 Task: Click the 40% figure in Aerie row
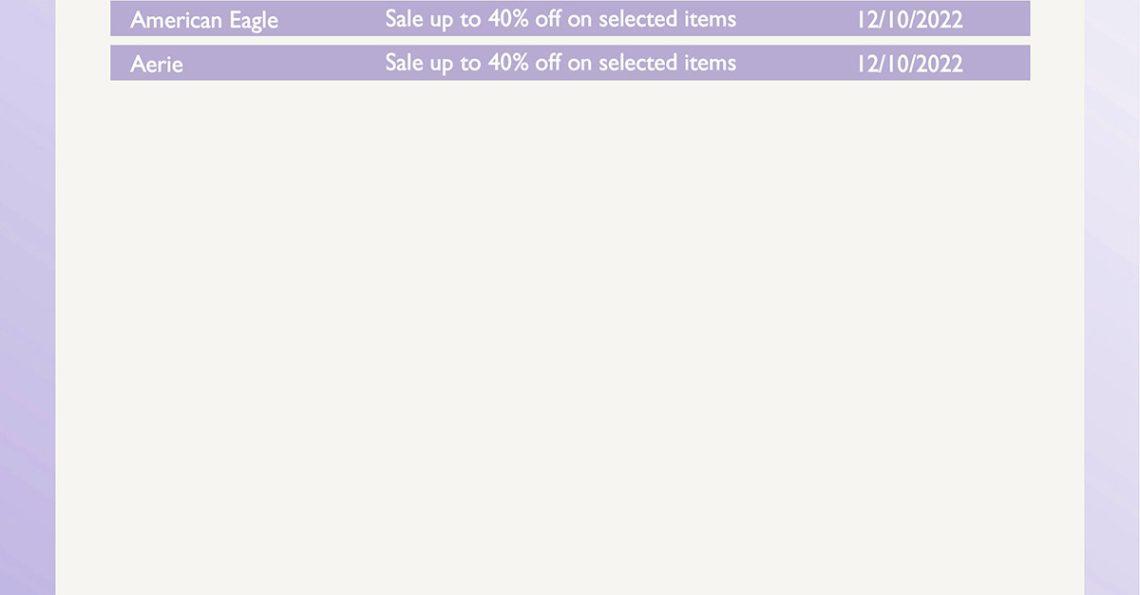508,63
